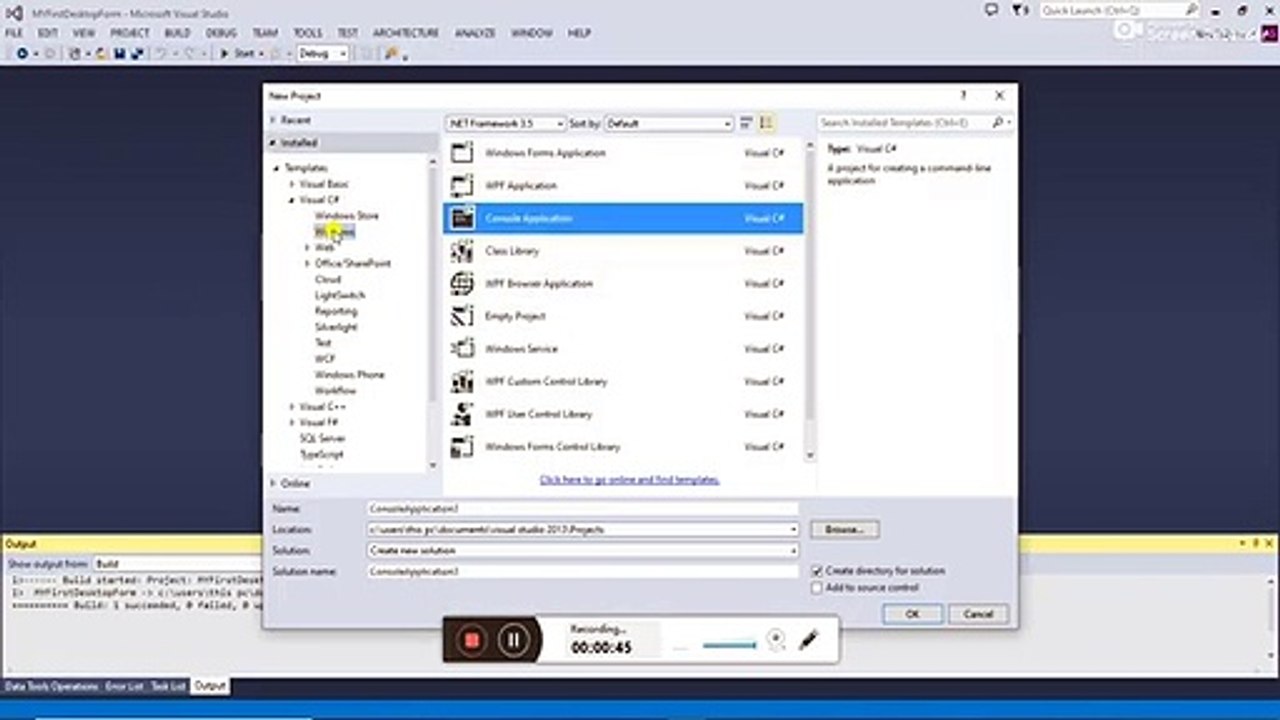Viewport: 1280px width, 720px height.
Task: Pause the screen recording
Action: pyautogui.click(x=513, y=640)
